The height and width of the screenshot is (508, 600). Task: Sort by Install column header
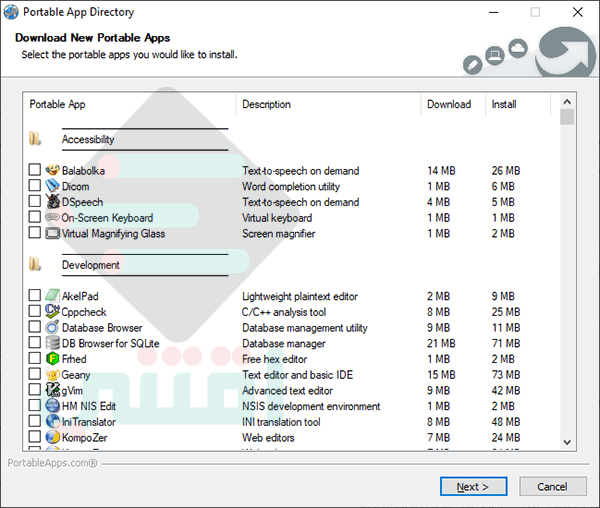(x=518, y=104)
